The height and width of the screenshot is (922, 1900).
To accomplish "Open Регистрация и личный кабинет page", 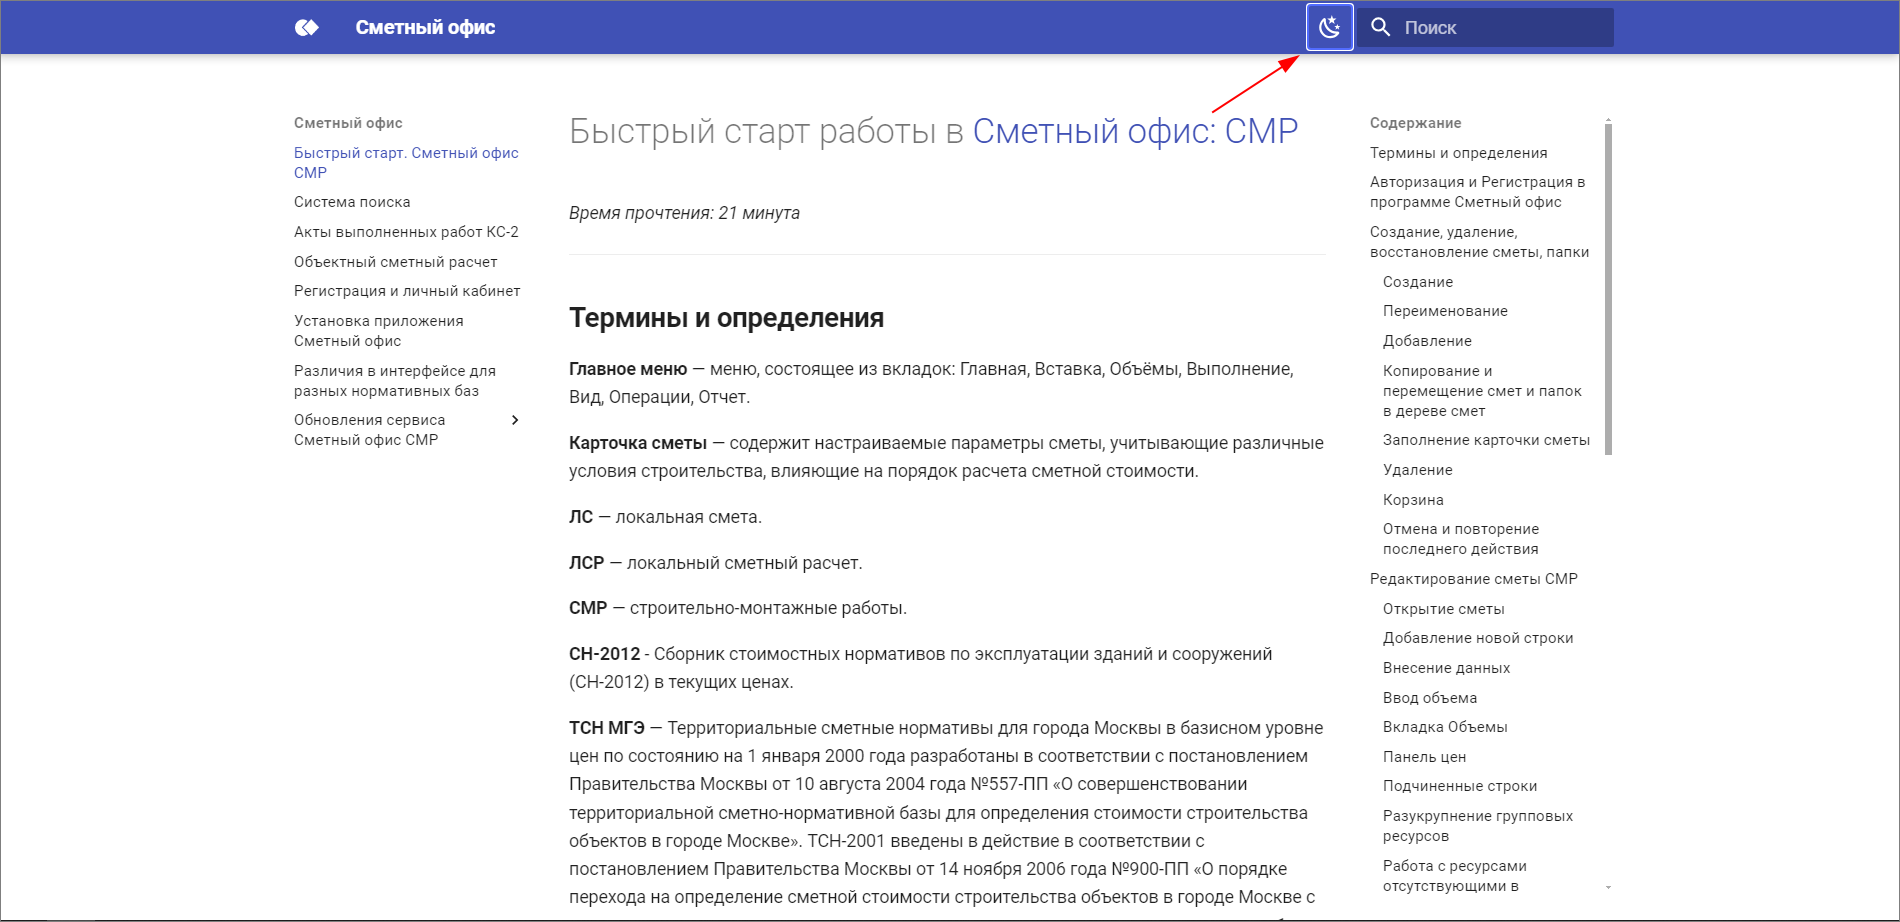I will tap(406, 290).
